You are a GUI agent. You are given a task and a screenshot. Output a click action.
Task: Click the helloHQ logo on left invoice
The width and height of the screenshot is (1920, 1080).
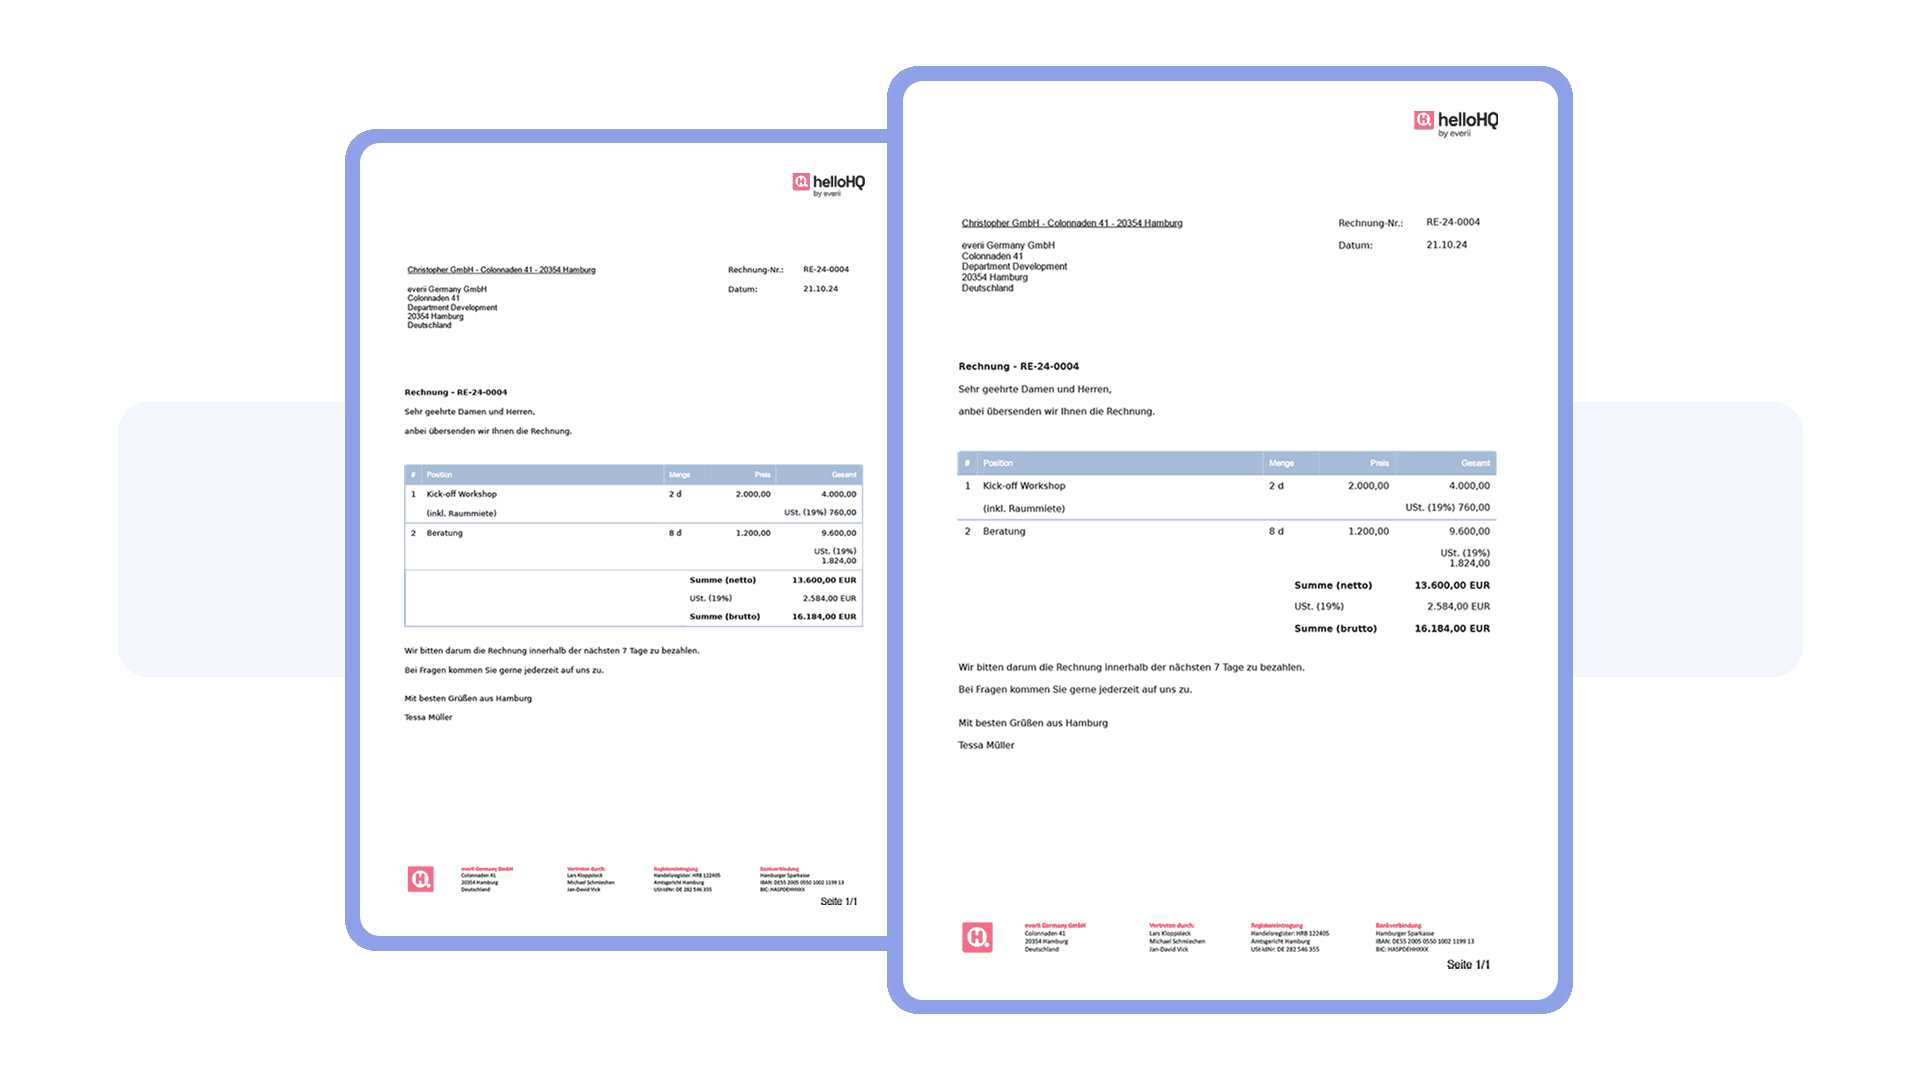point(828,184)
